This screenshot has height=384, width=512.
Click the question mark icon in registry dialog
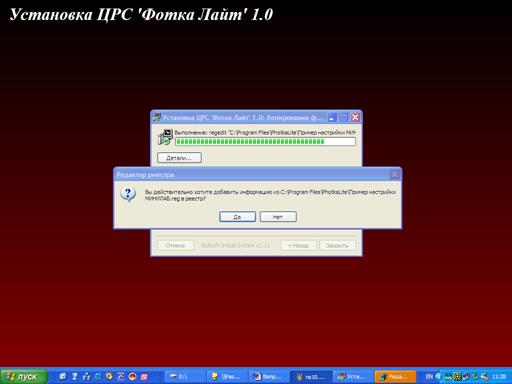(128, 194)
